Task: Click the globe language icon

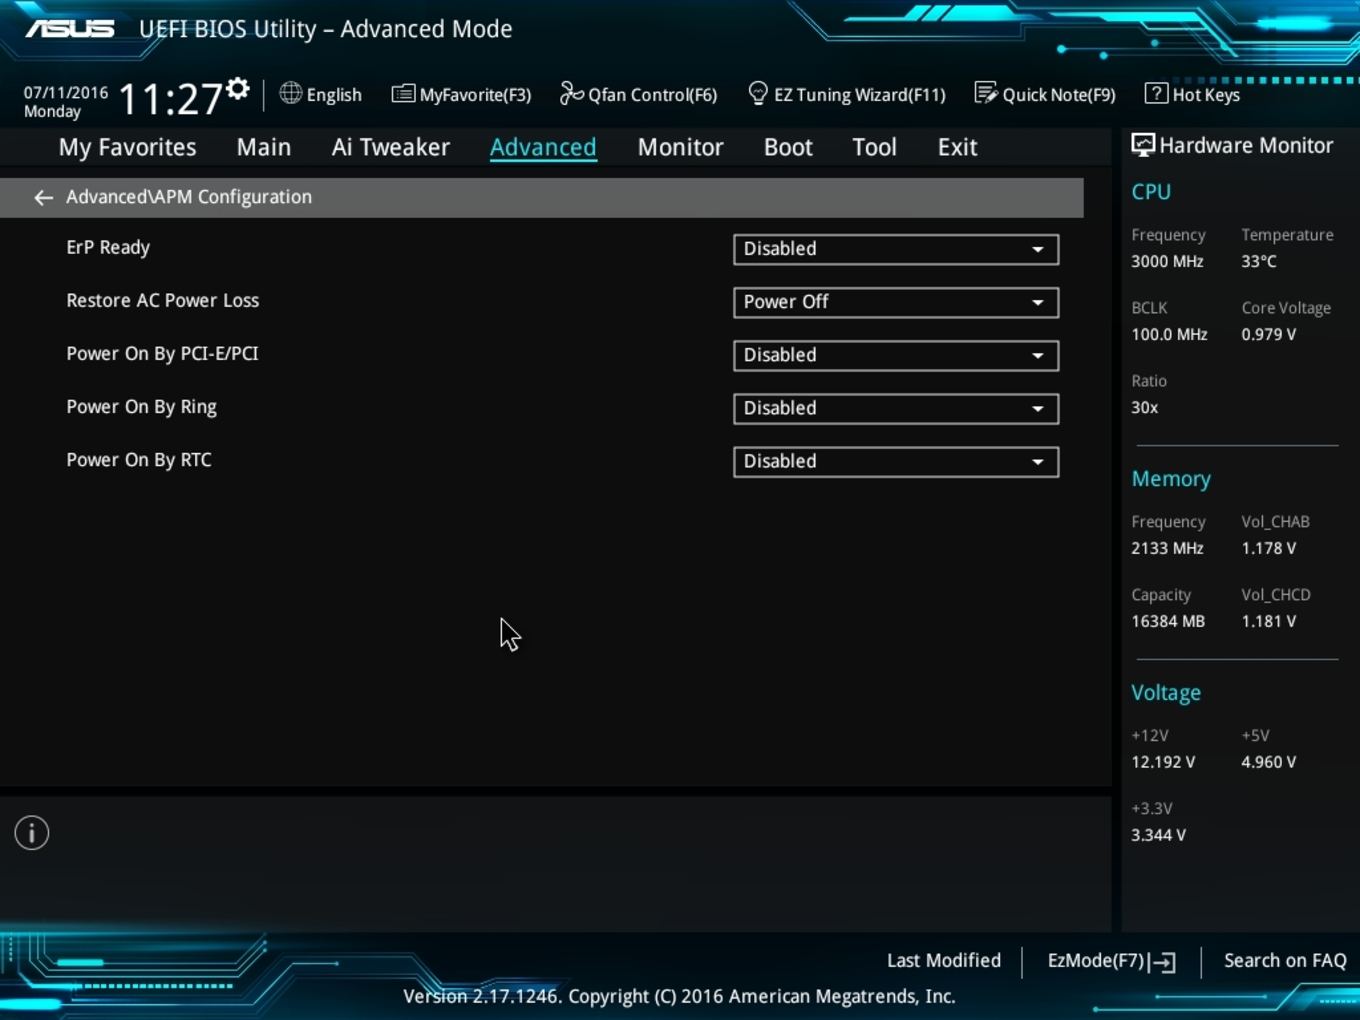Action: click(290, 93)
